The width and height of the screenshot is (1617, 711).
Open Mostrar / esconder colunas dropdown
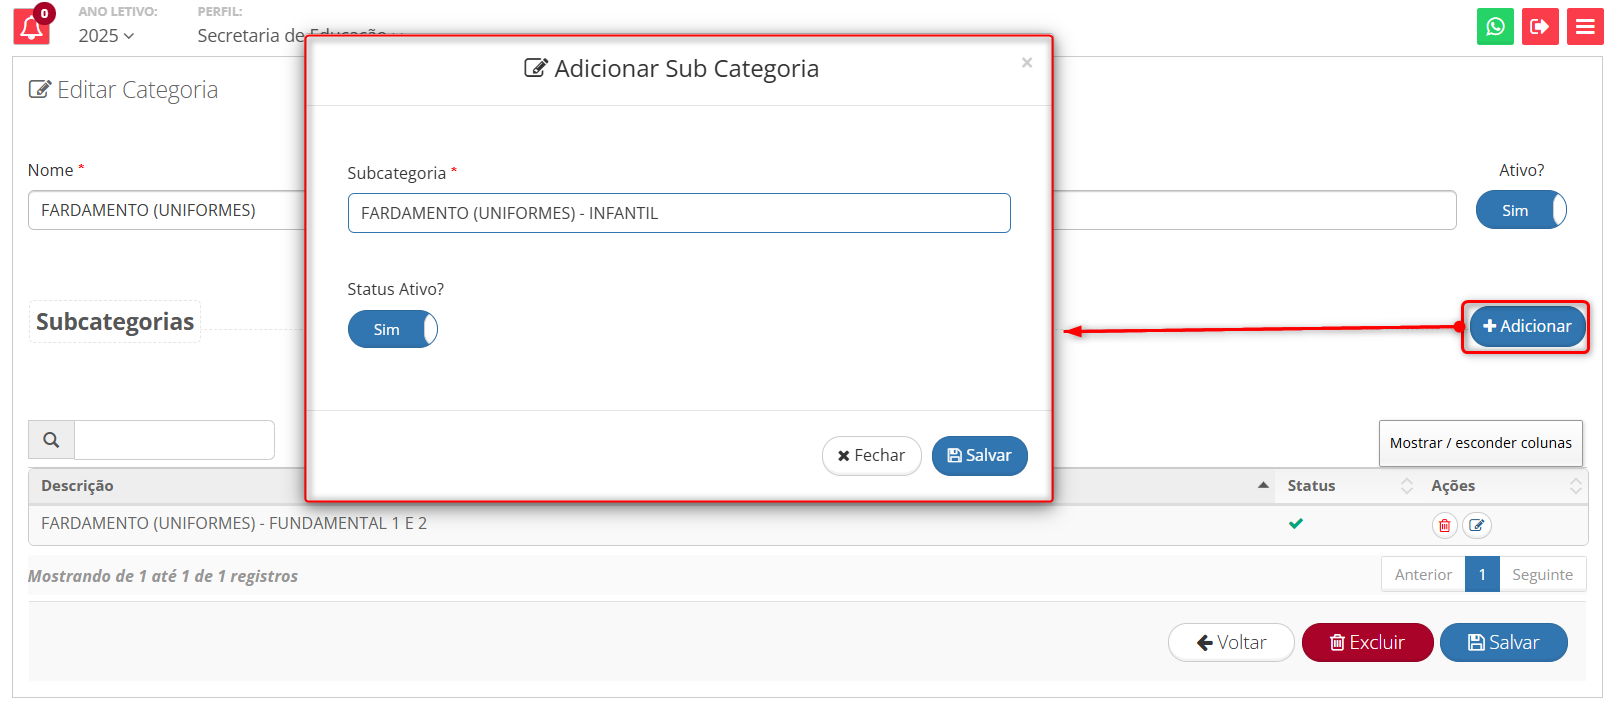pyautogui.click(x=1480, y=443)
